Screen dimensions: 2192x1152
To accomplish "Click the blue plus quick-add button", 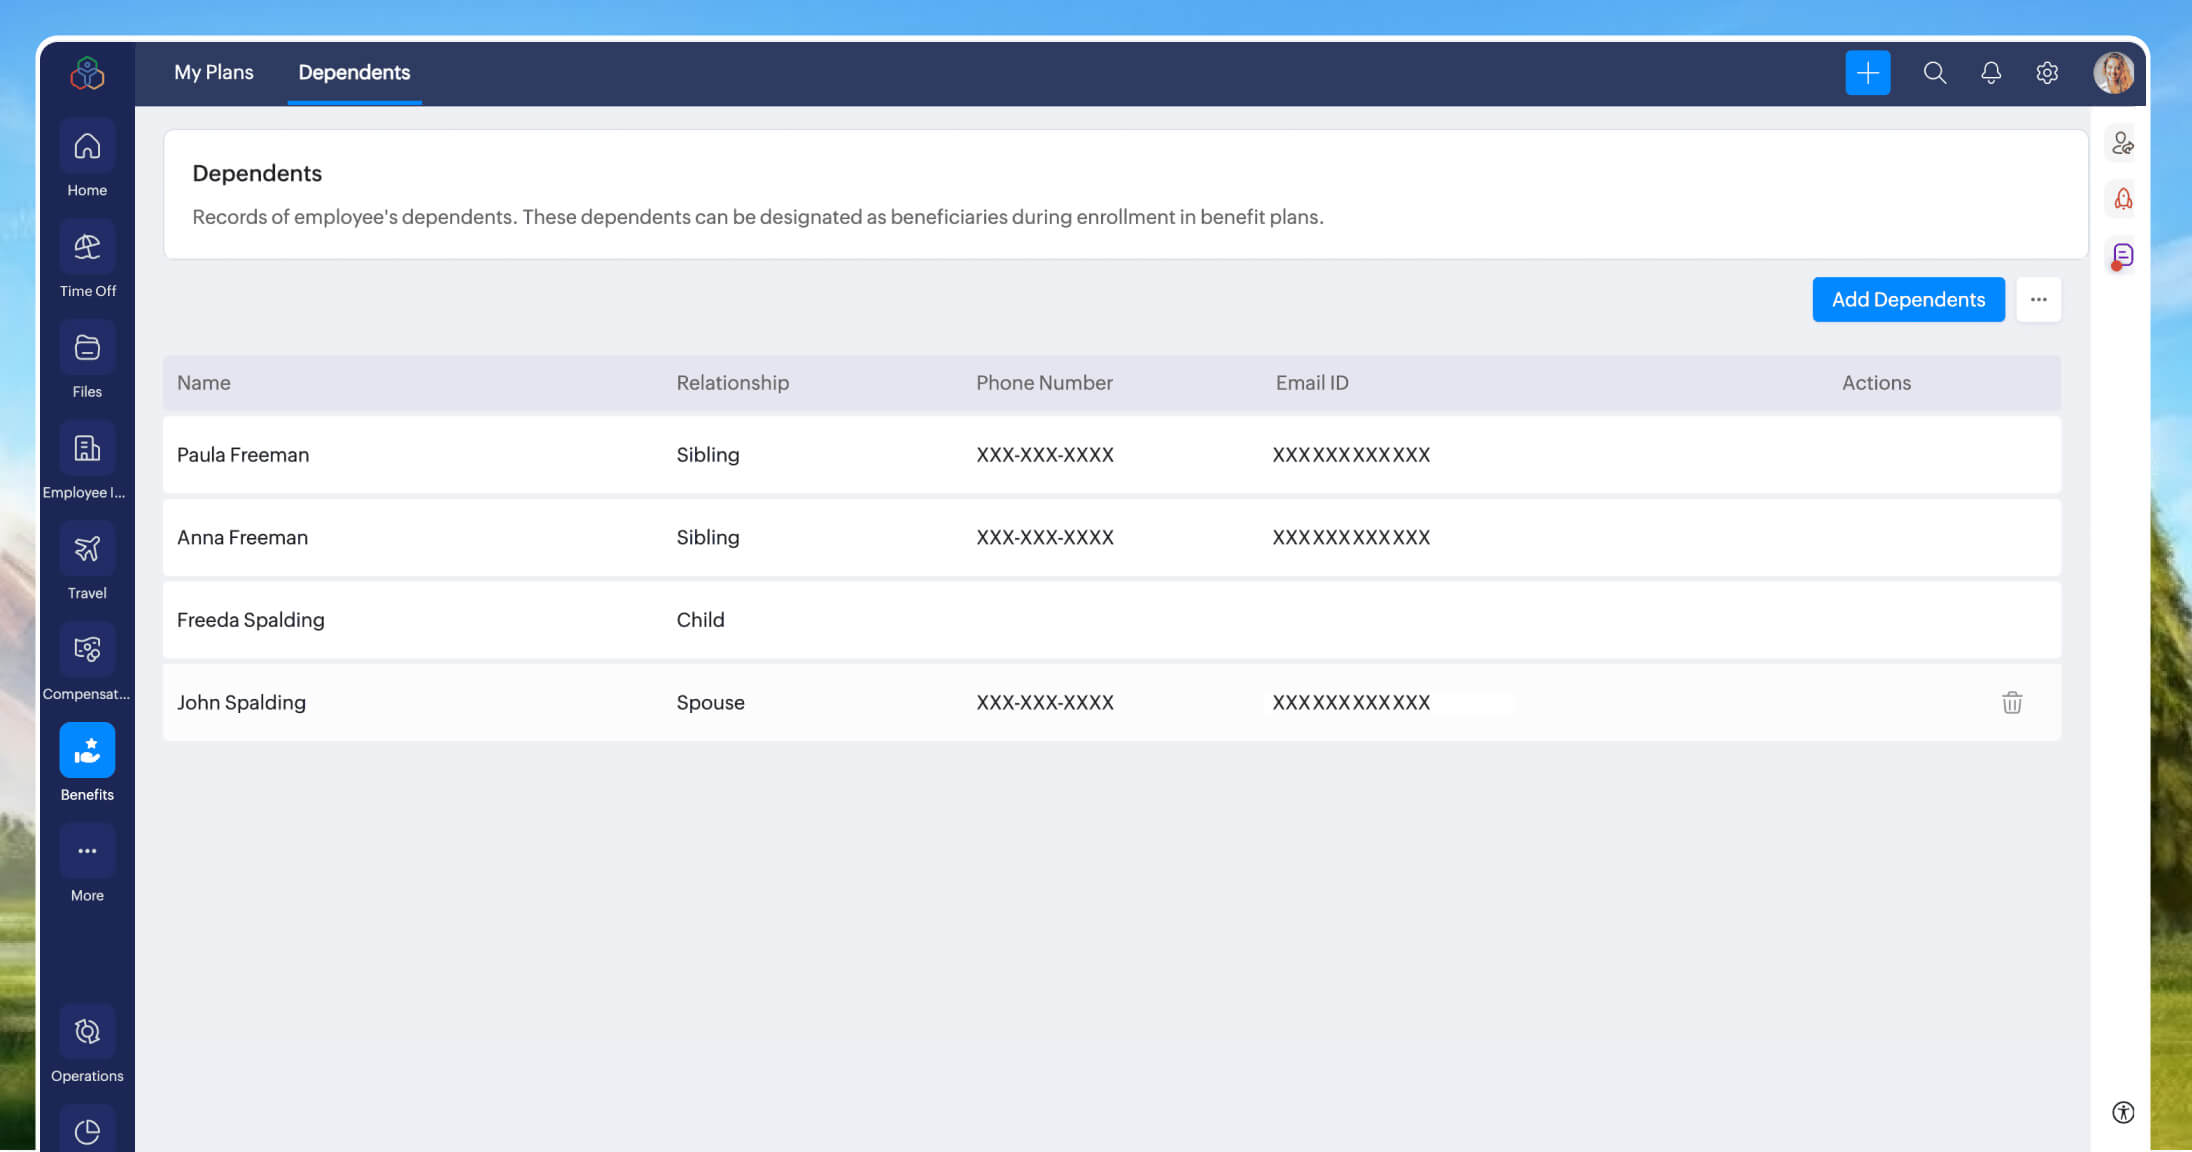I will click(1867, 73).
